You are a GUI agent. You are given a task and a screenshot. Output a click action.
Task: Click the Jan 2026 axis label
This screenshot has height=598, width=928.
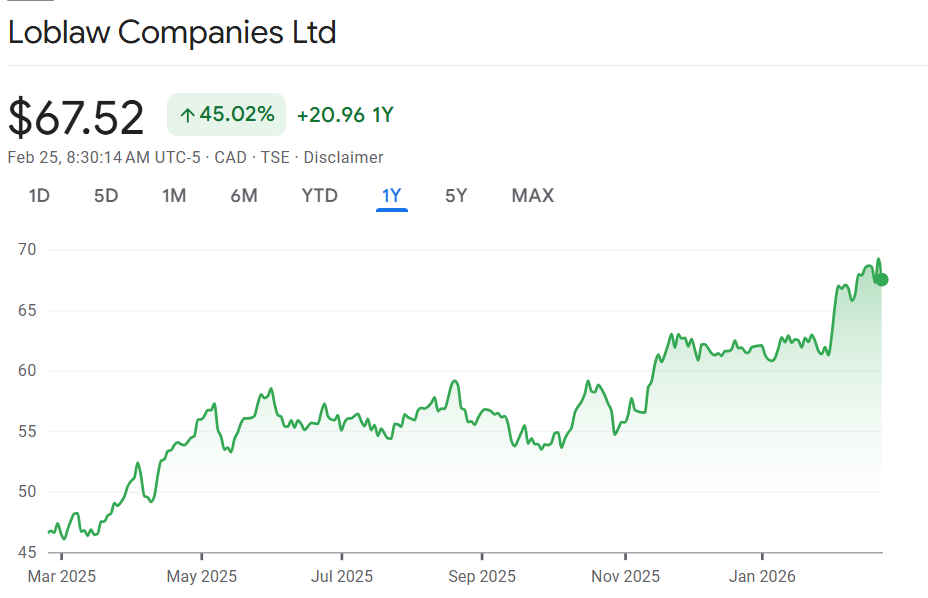pos(762,576)
